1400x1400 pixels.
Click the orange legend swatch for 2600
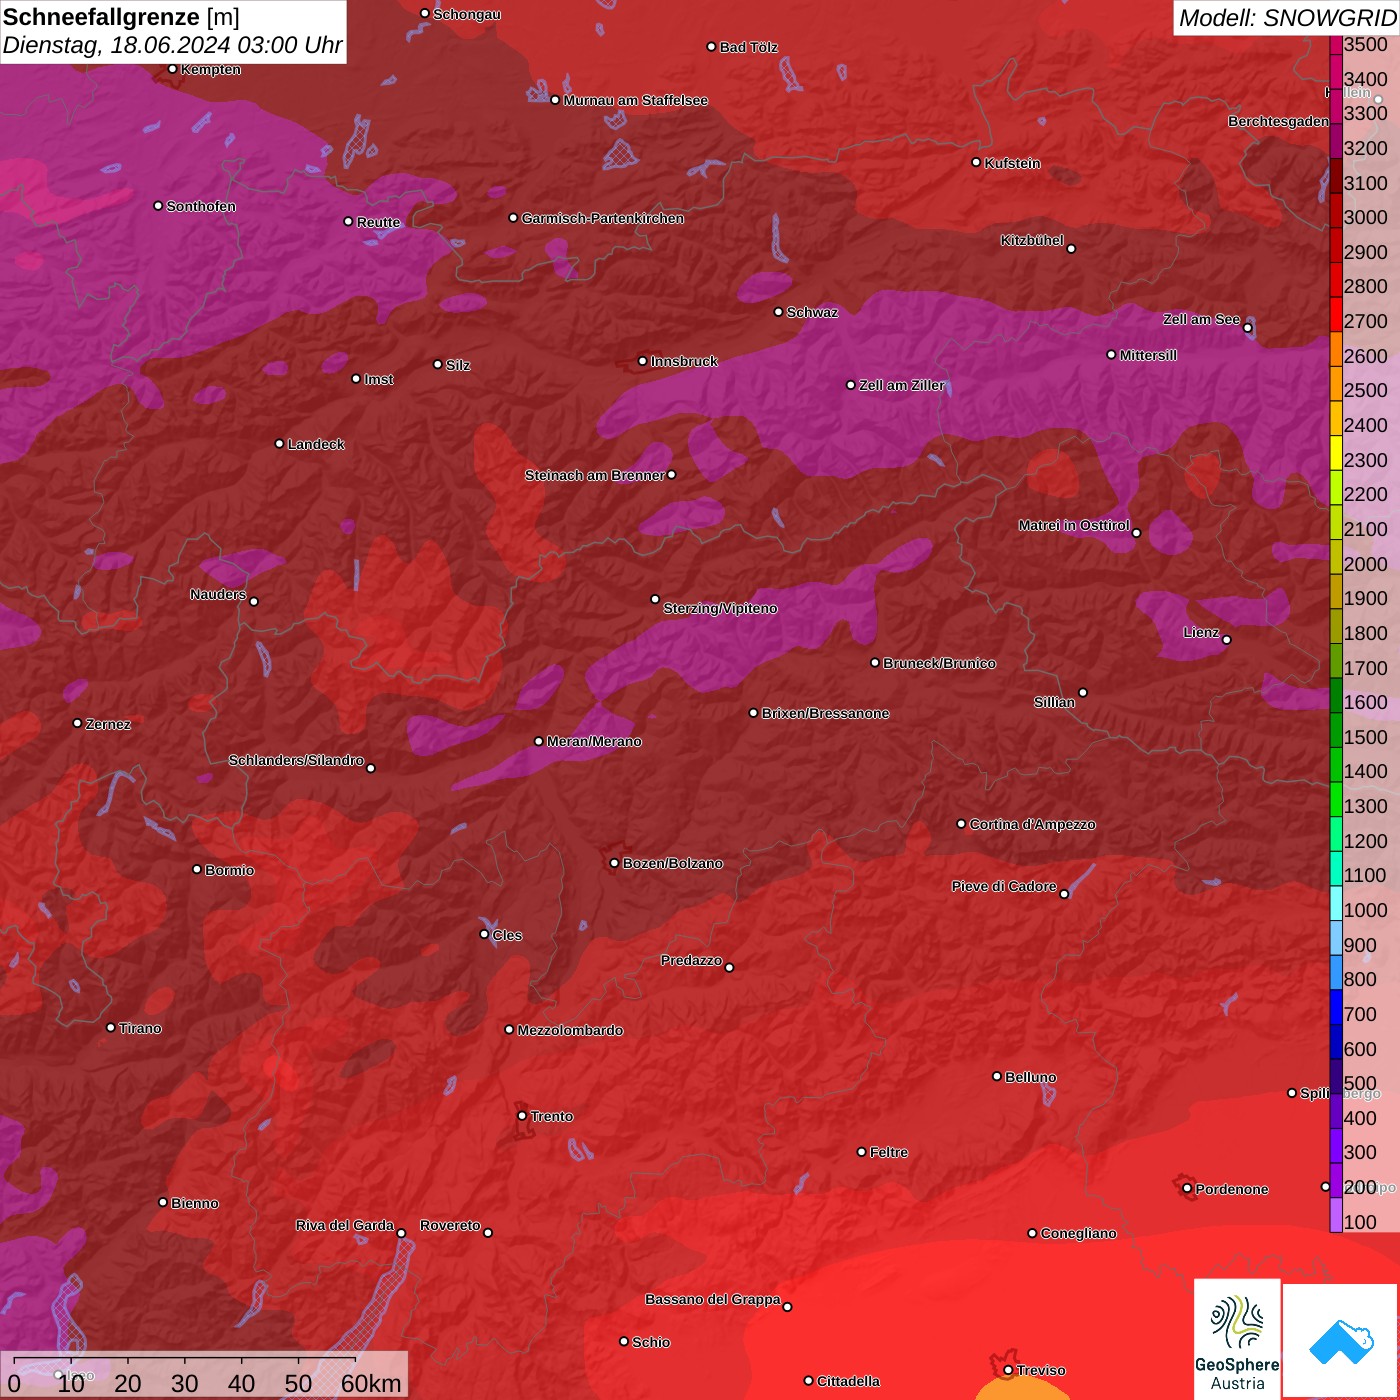1336,349
